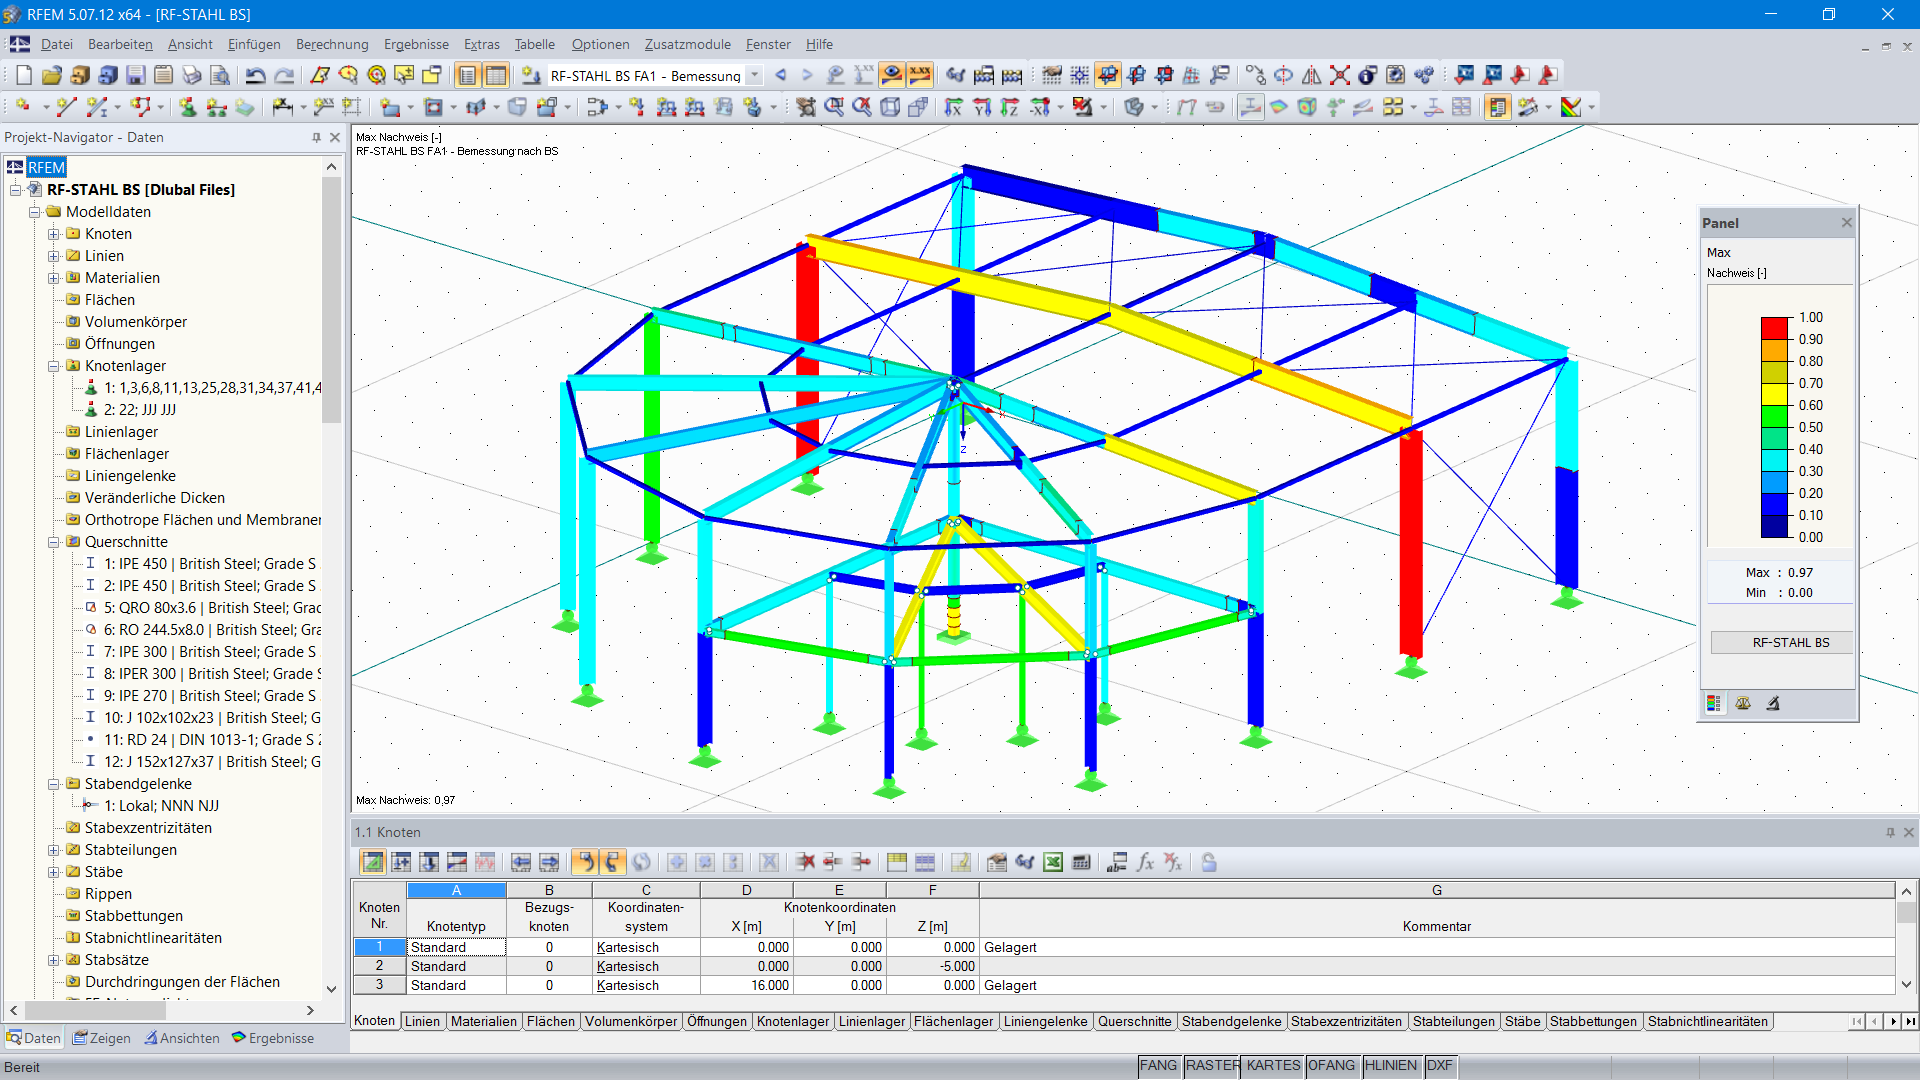Toggle show result values x.xx button
The image size is (1920, 1080).
pyautogui.click(x=920, y=75)
